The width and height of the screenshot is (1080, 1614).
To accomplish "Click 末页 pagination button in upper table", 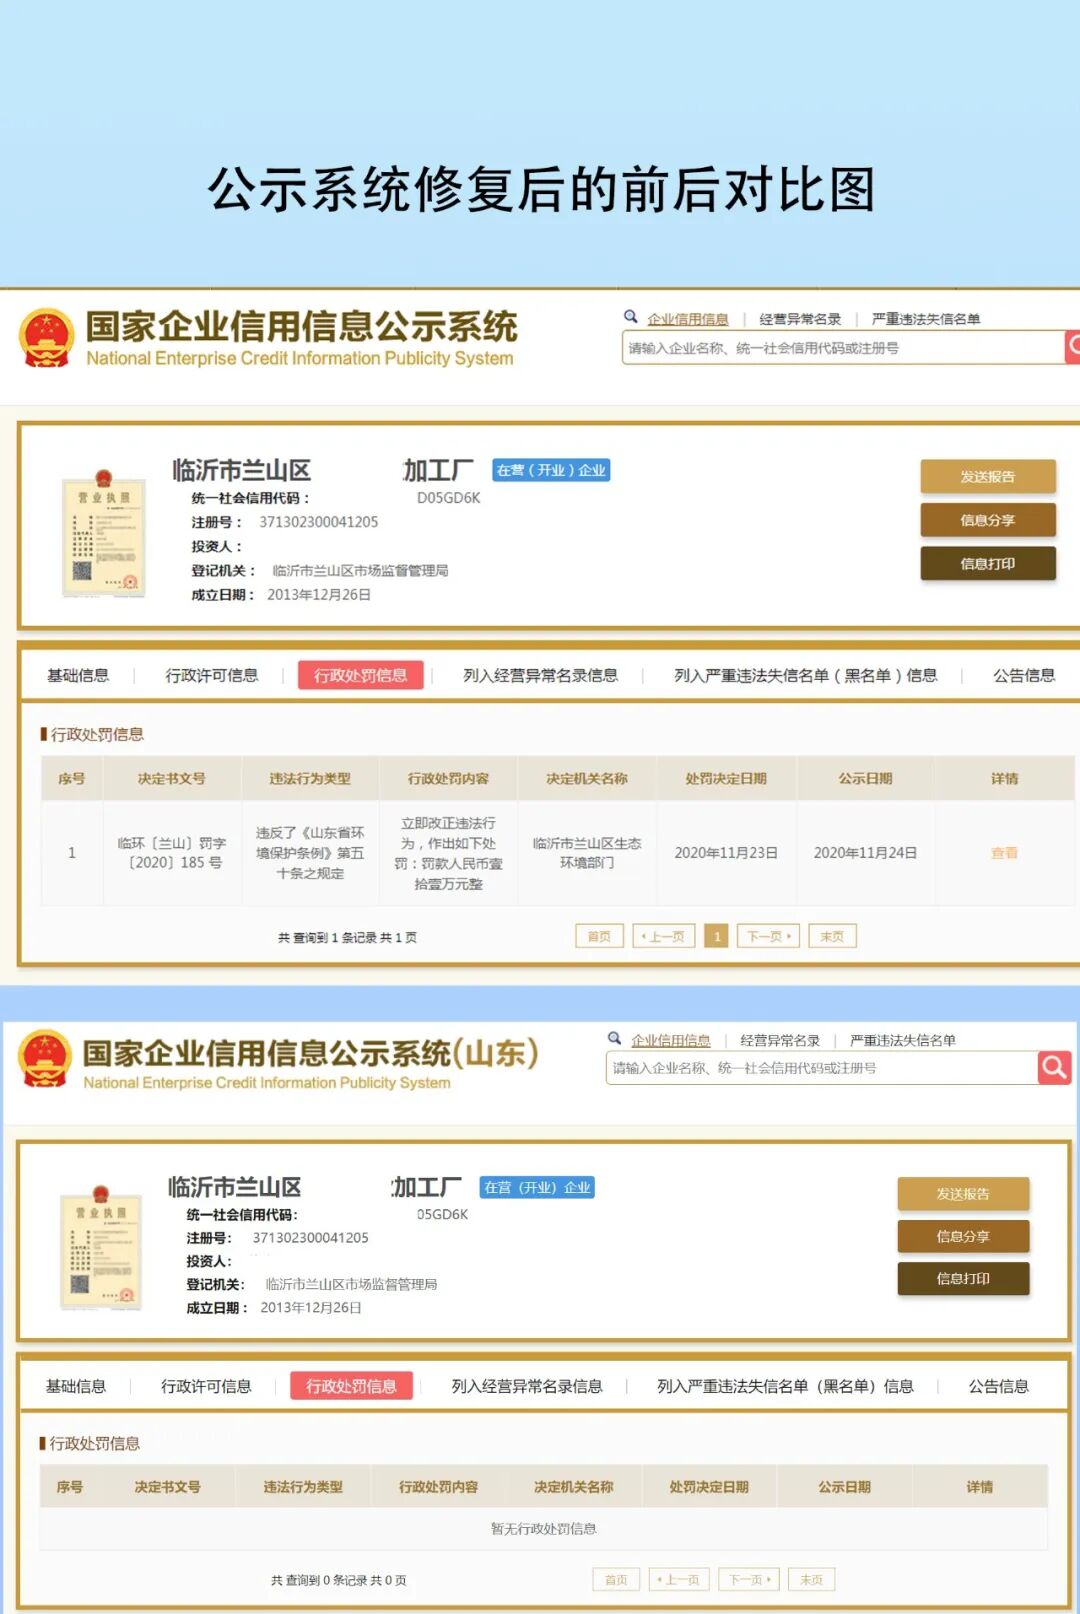I will point(832,937).
